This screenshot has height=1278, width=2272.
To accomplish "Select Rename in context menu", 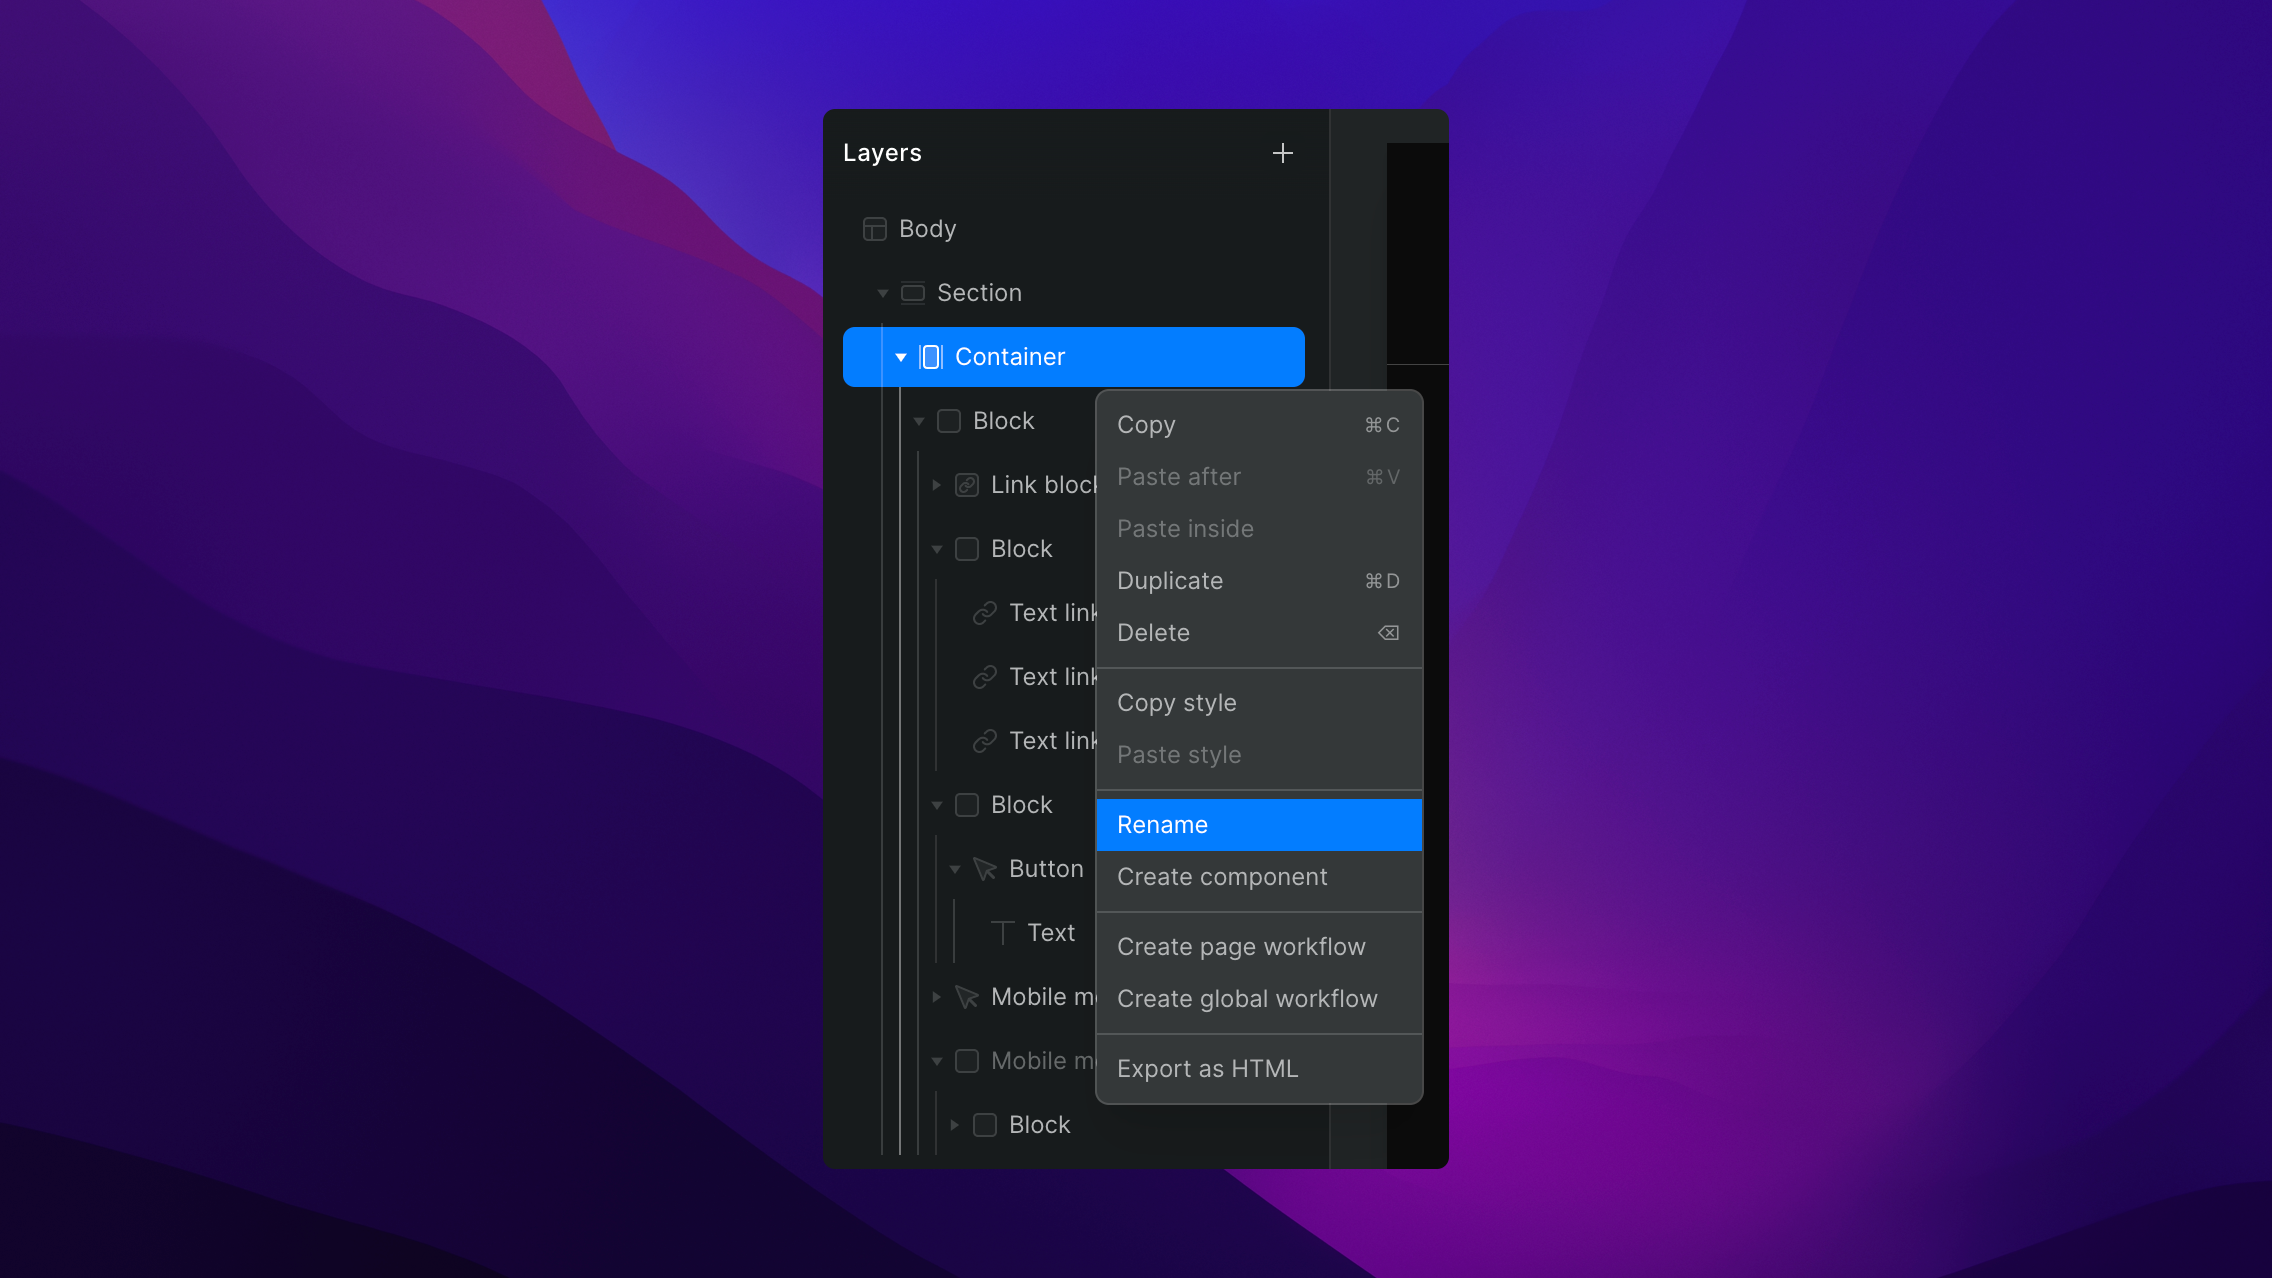I will point(1259,825).
